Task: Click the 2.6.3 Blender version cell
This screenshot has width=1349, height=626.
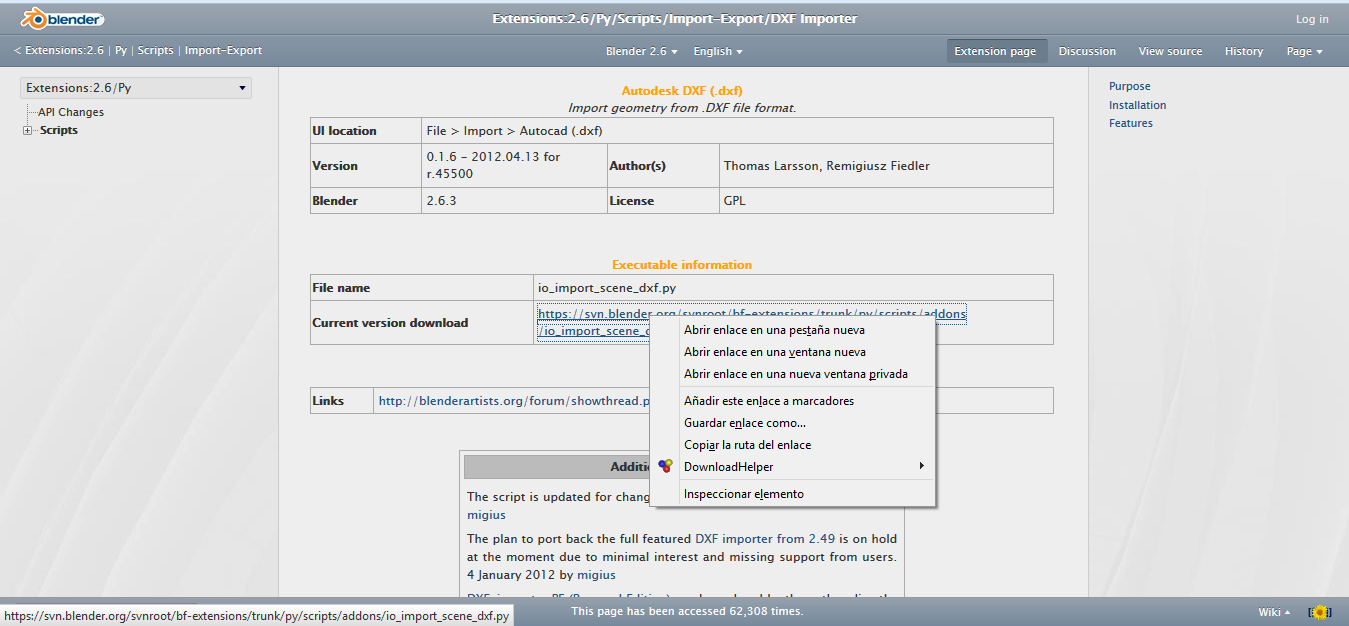Action: coord(514,201)
